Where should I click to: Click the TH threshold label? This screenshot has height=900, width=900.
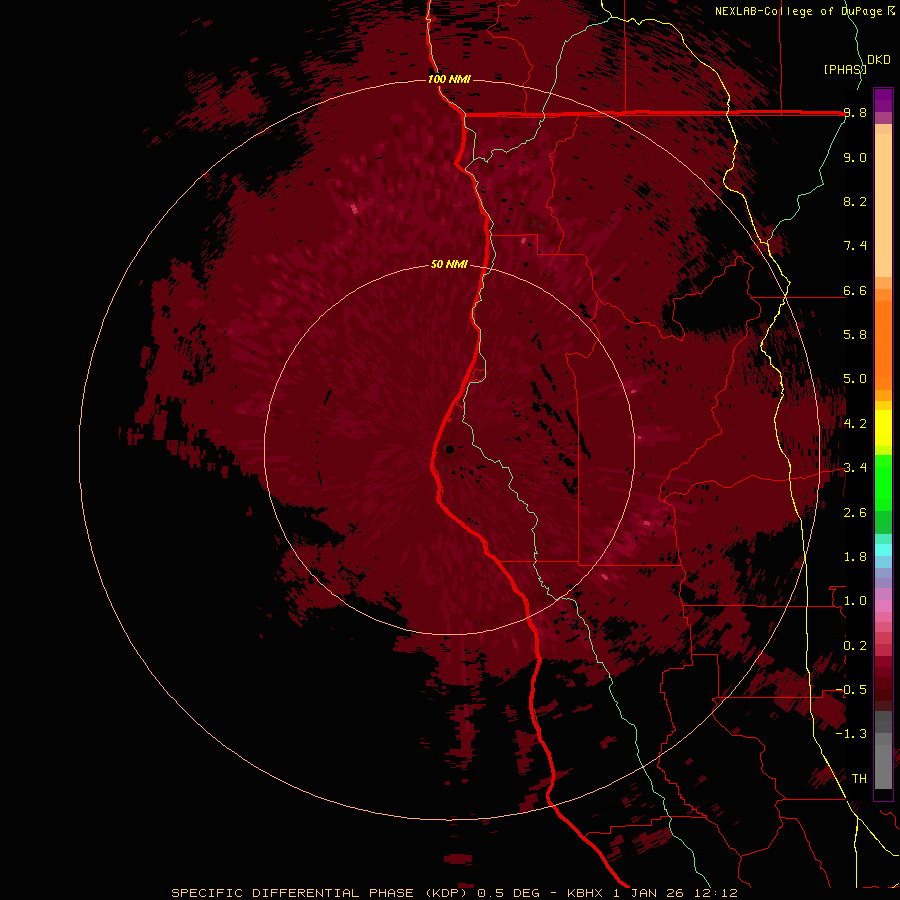click(x=859, y=779)
